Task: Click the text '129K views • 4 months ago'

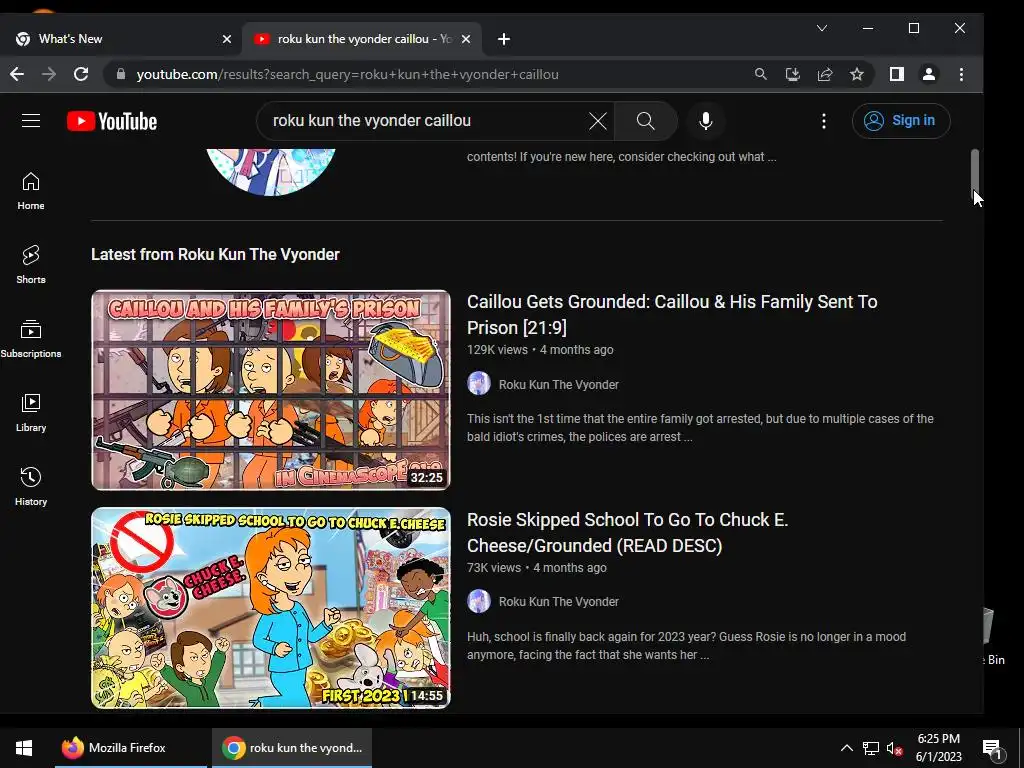Action: (x=540, y=350)
